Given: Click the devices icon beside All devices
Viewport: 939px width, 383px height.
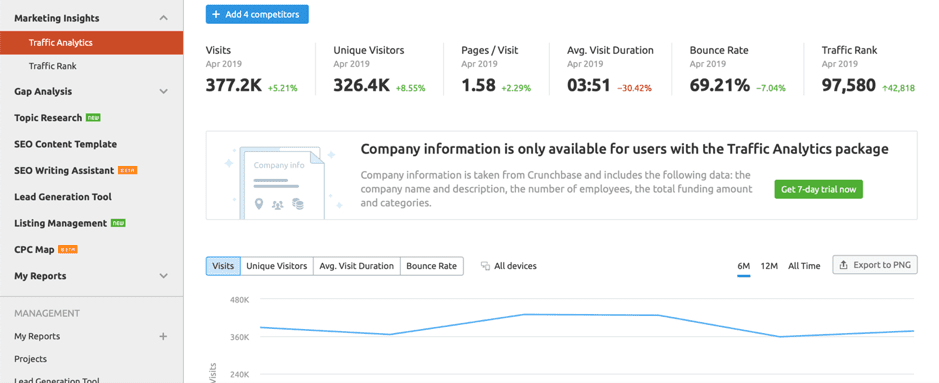Looking at the screenshot, I should 486,266.
